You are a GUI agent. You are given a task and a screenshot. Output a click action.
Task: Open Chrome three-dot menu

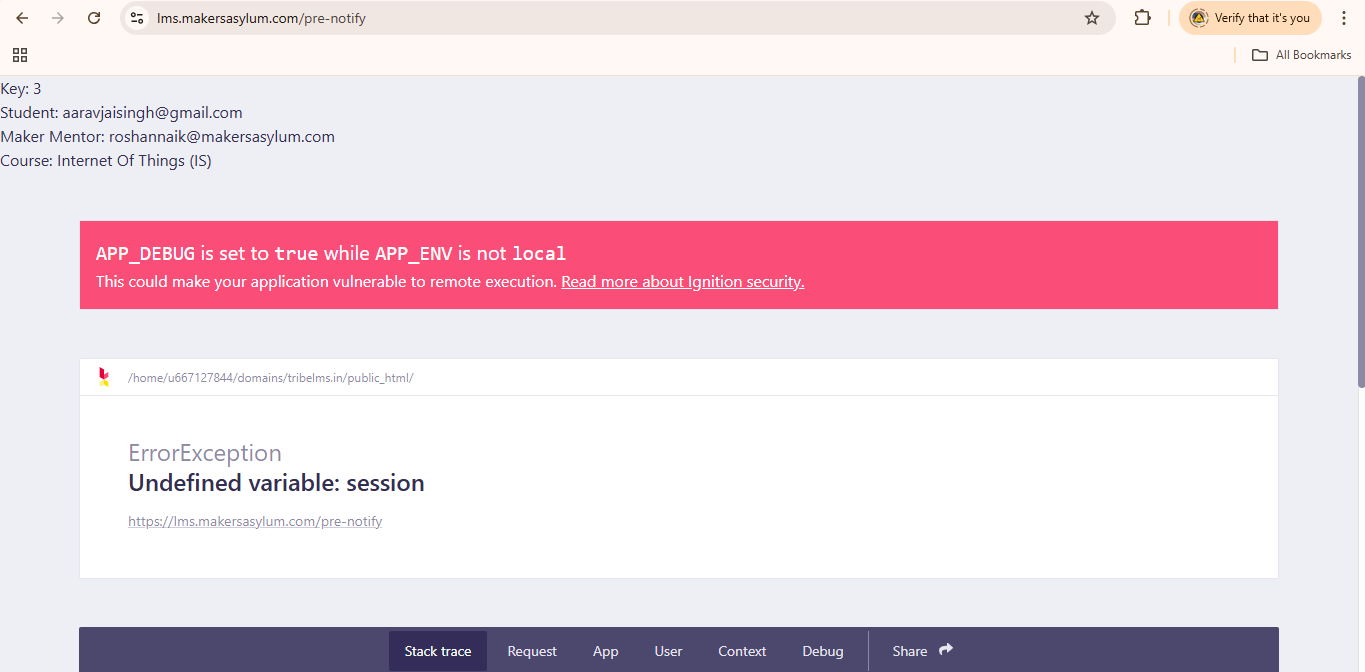click(1344, 18)
